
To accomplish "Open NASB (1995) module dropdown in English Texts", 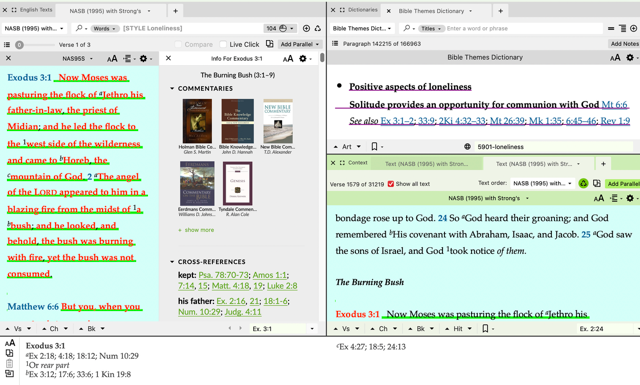I will click(x=34, y=28).
